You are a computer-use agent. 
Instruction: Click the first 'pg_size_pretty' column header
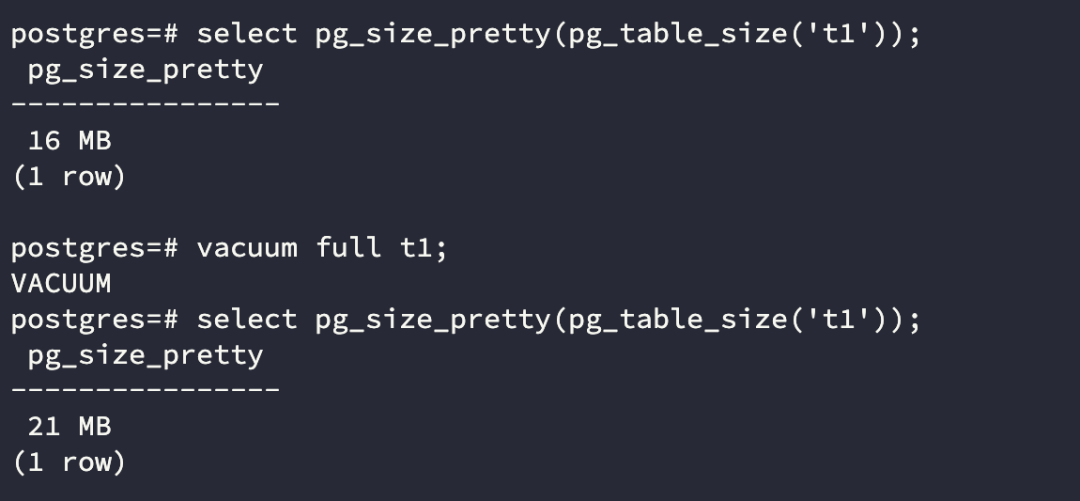click(x=145, y=70)
